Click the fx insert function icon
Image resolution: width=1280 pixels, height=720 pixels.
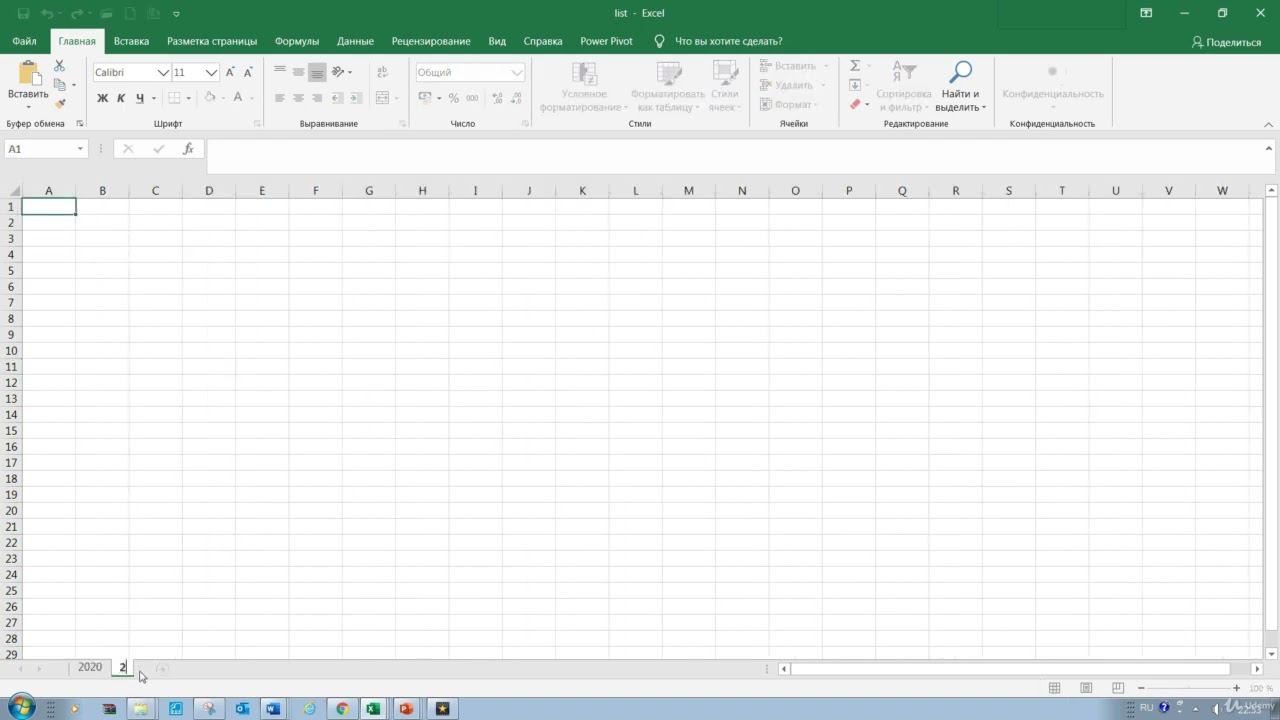188,149
